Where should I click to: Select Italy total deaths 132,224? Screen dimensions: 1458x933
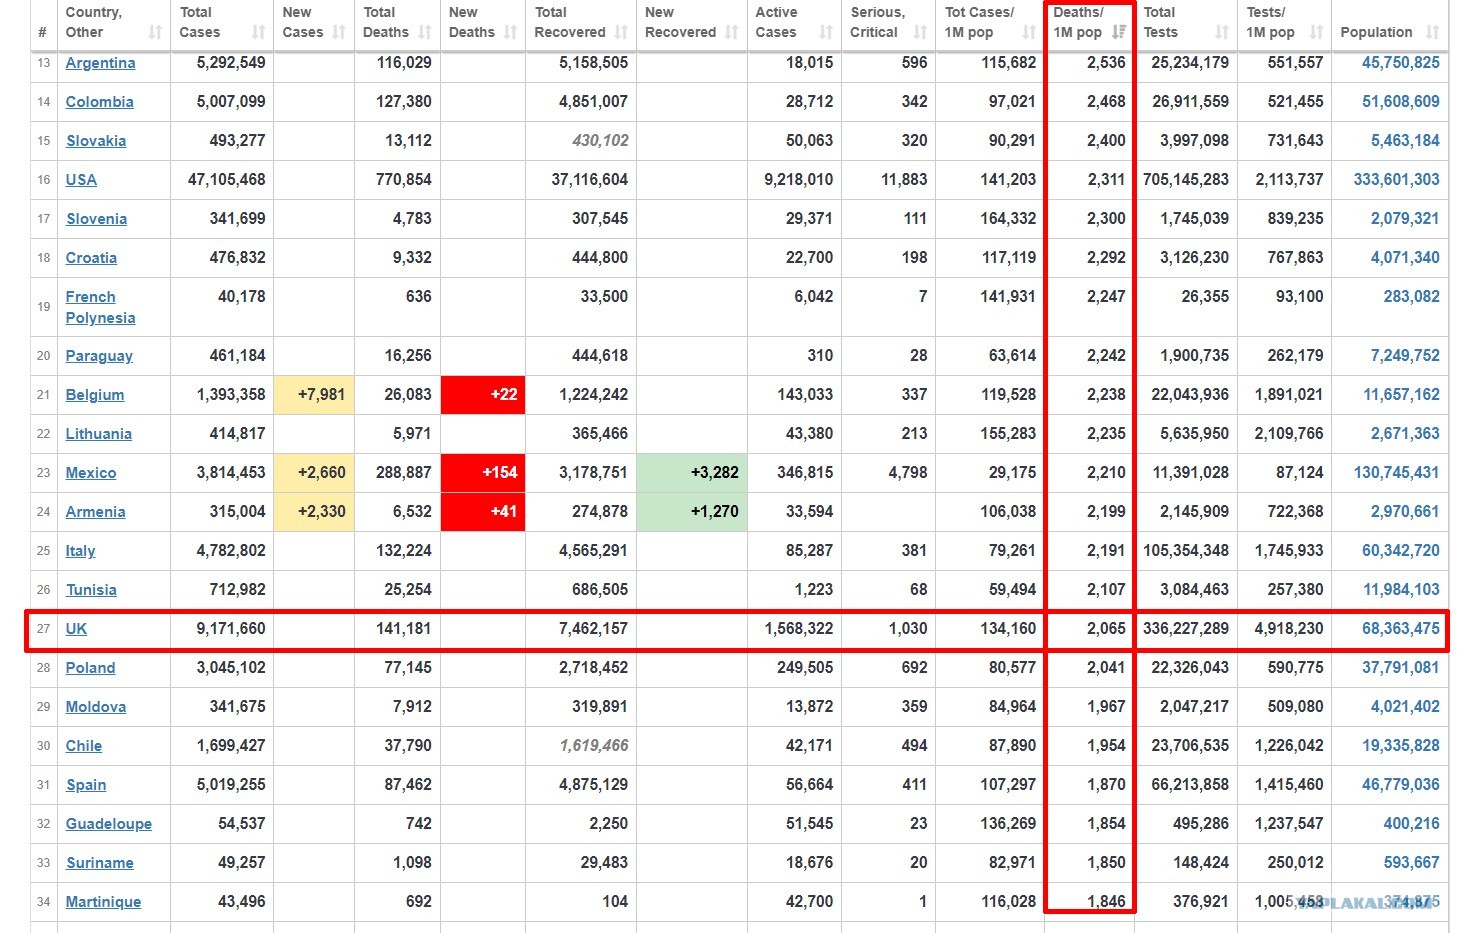pos(404,551)
